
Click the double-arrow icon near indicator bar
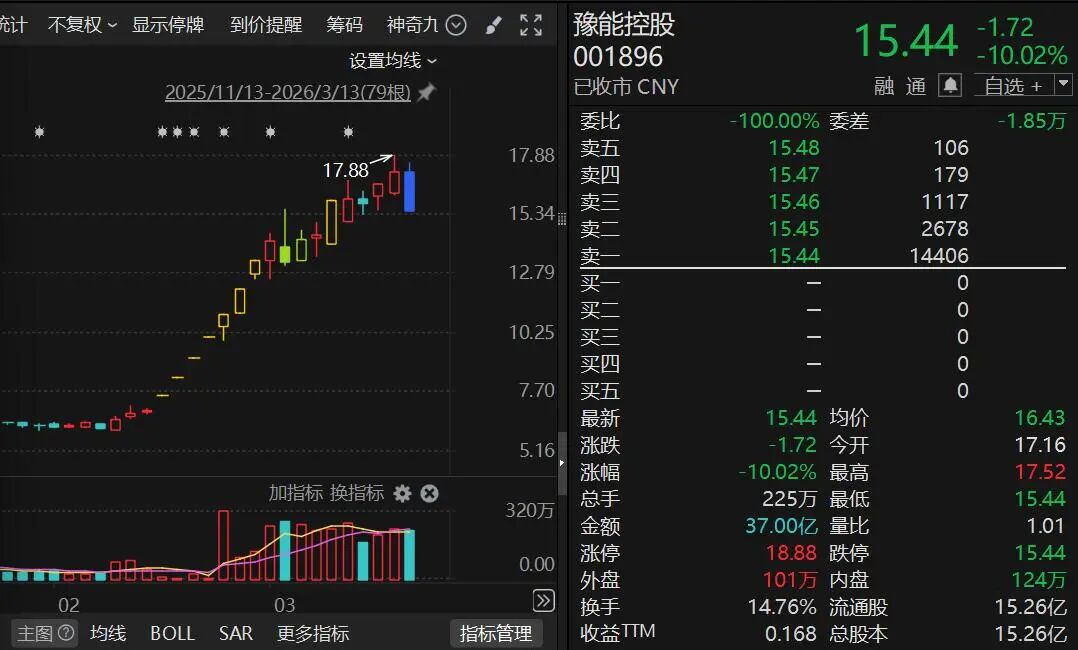click(x=543, y=600)
